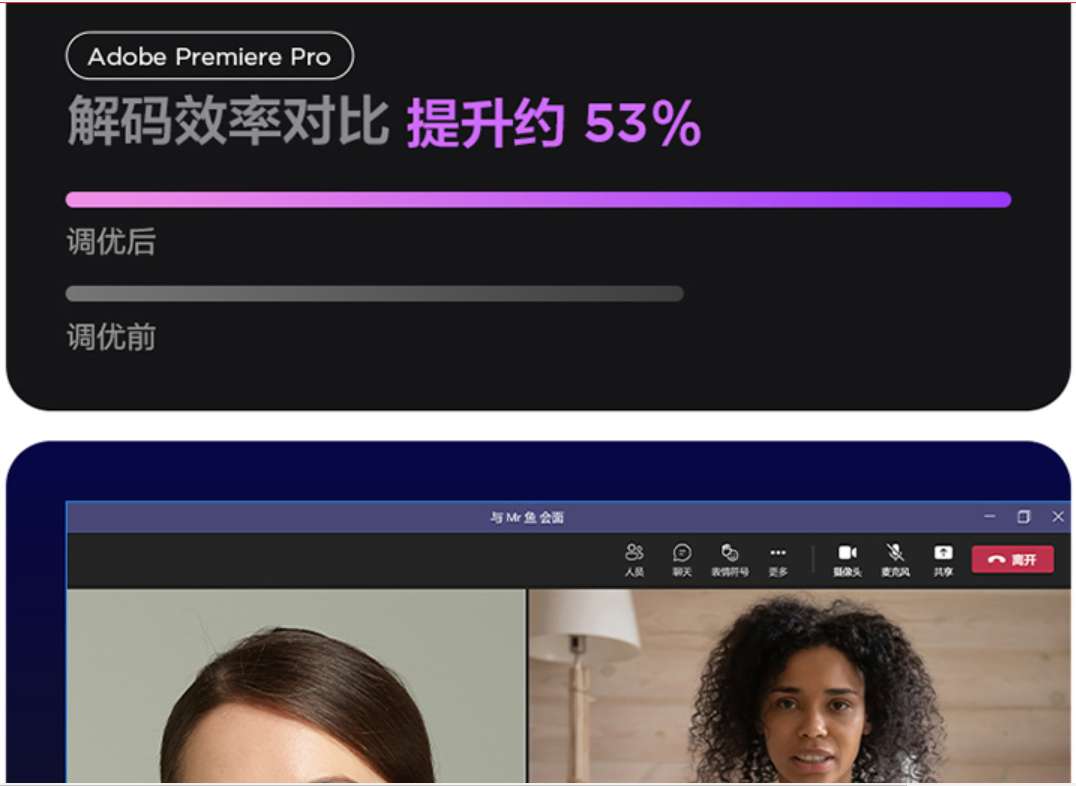Minimize the meeting window

(989, 516)
